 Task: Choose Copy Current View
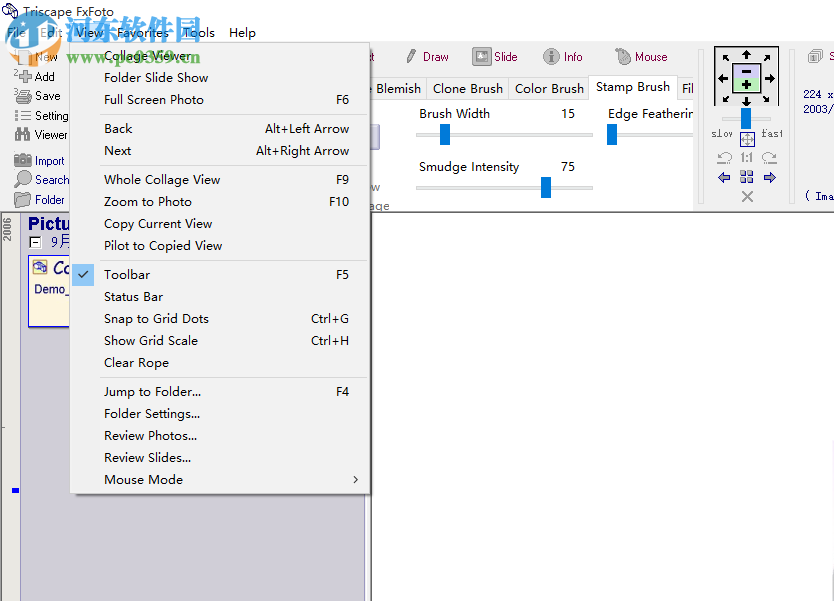click(x=220, y=223)
